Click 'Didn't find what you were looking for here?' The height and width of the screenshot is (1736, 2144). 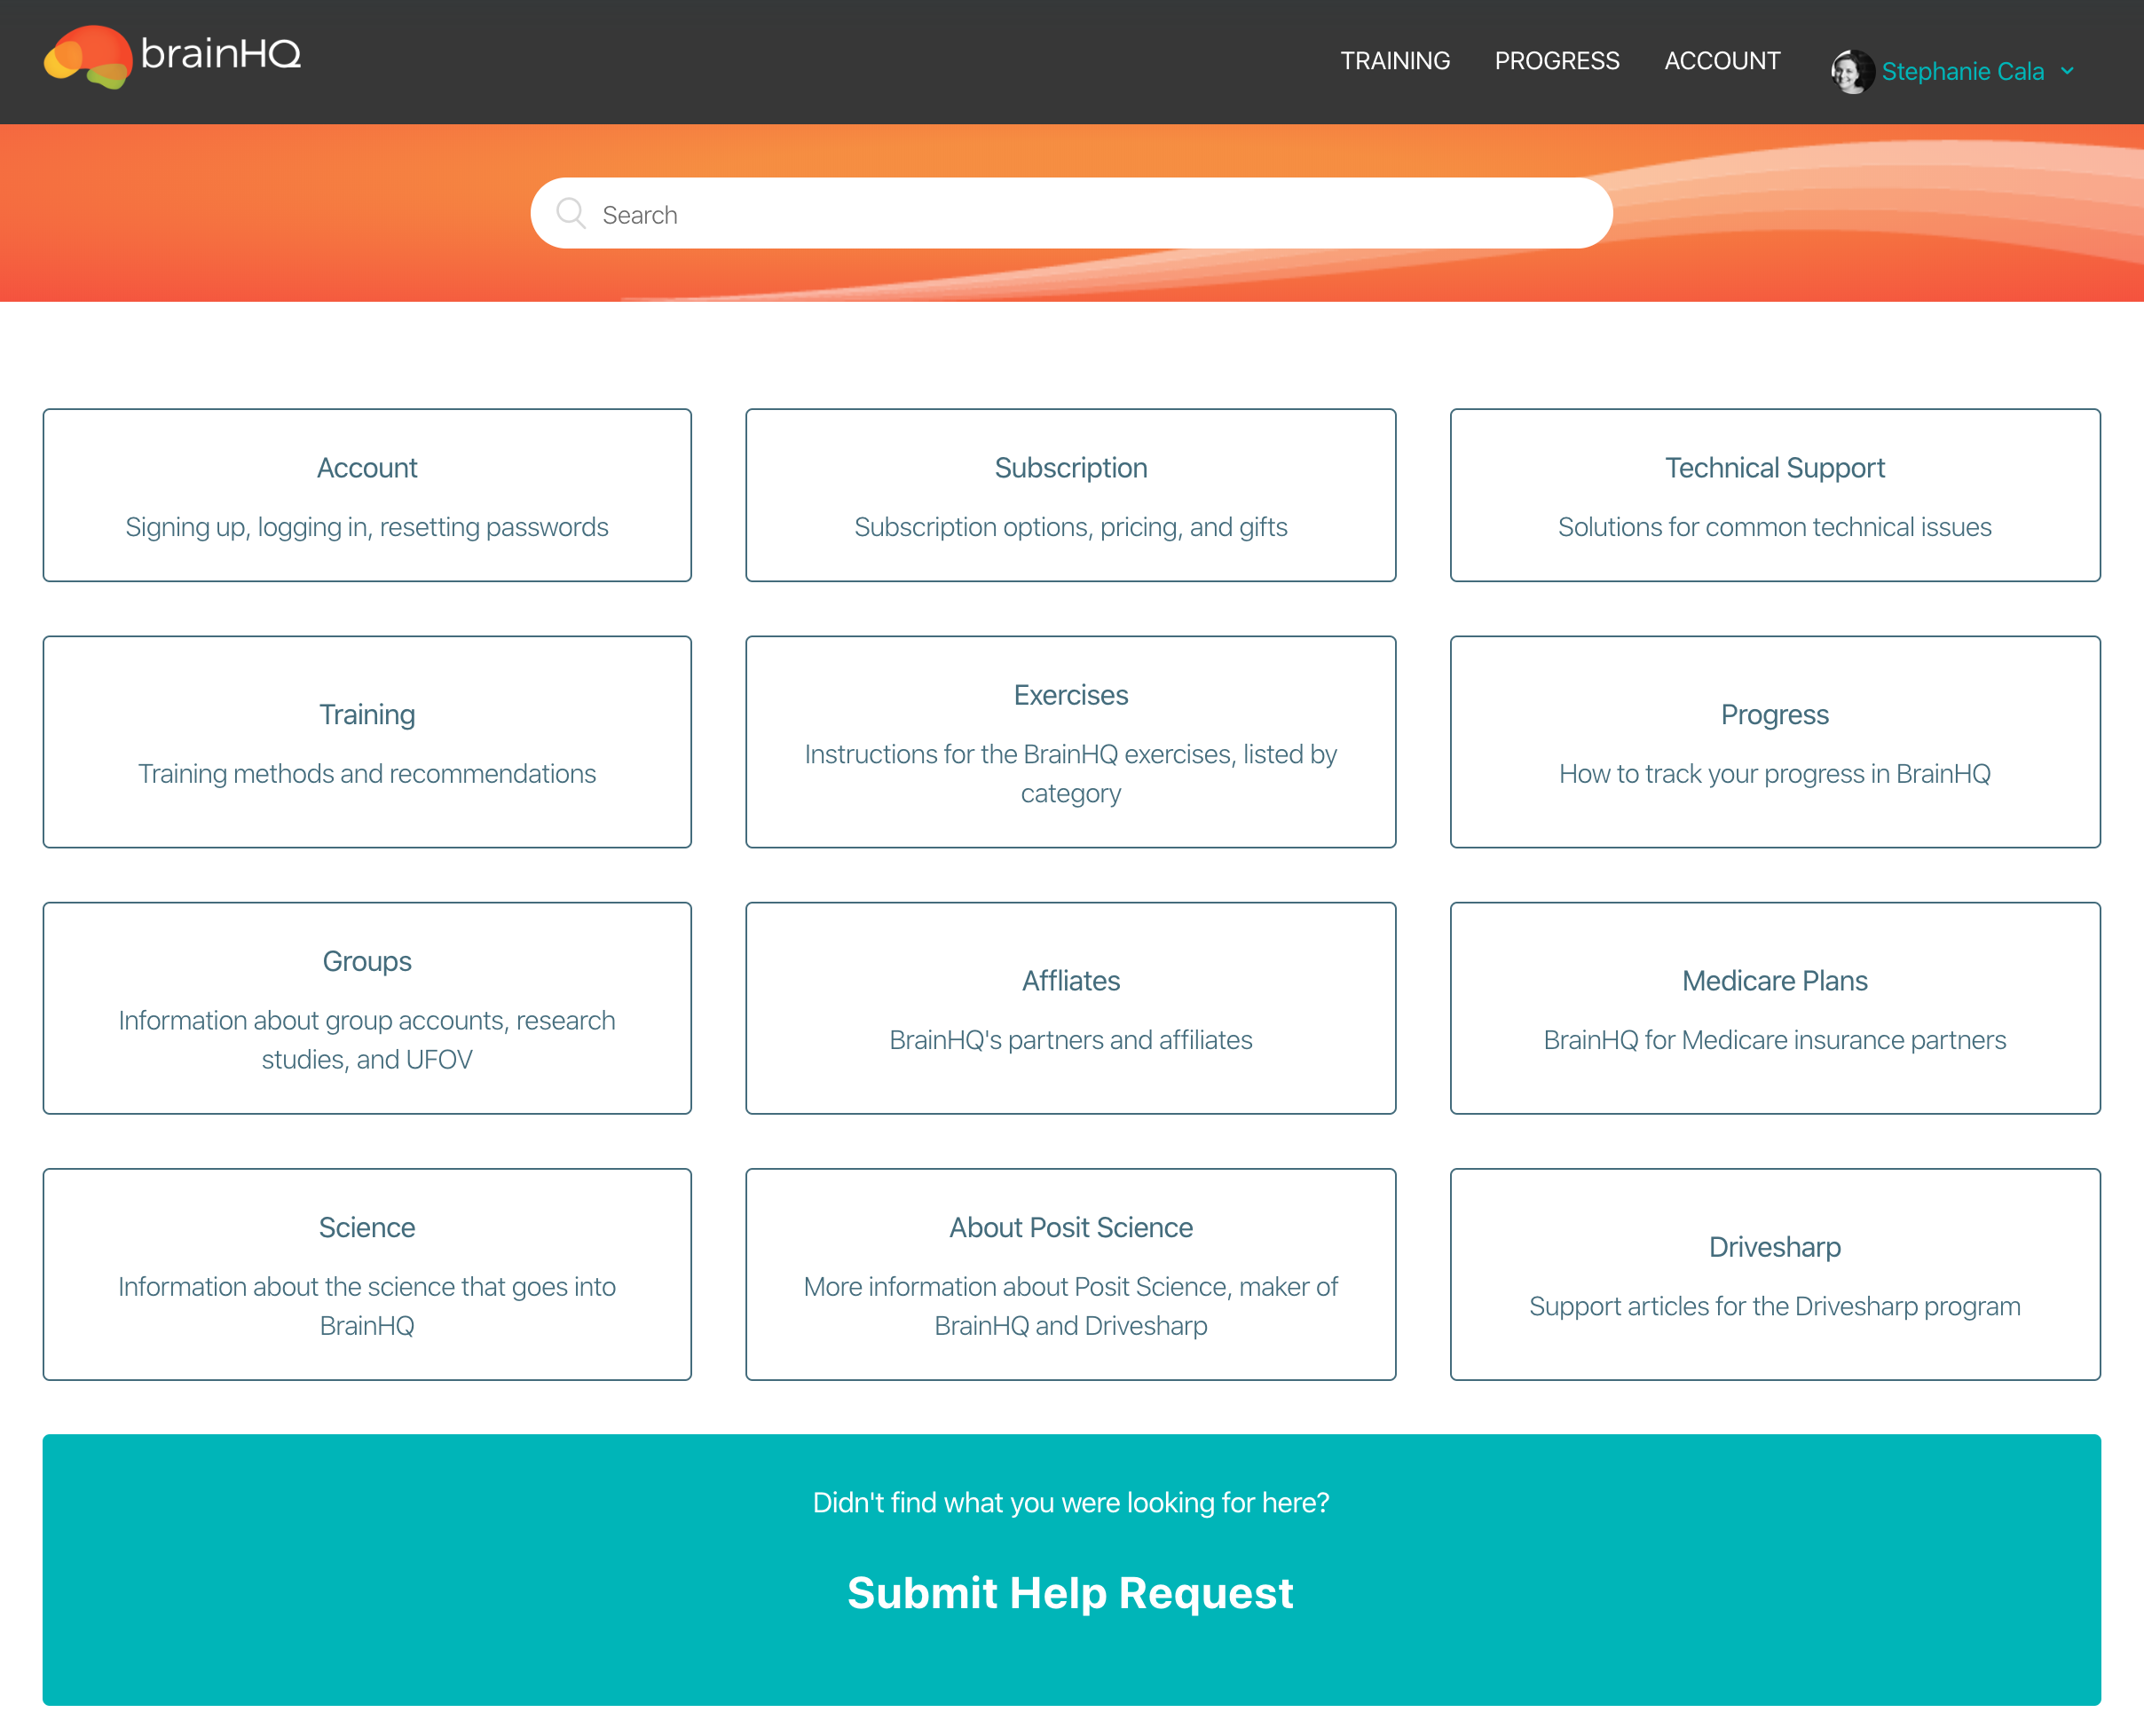point(1070,1502)
